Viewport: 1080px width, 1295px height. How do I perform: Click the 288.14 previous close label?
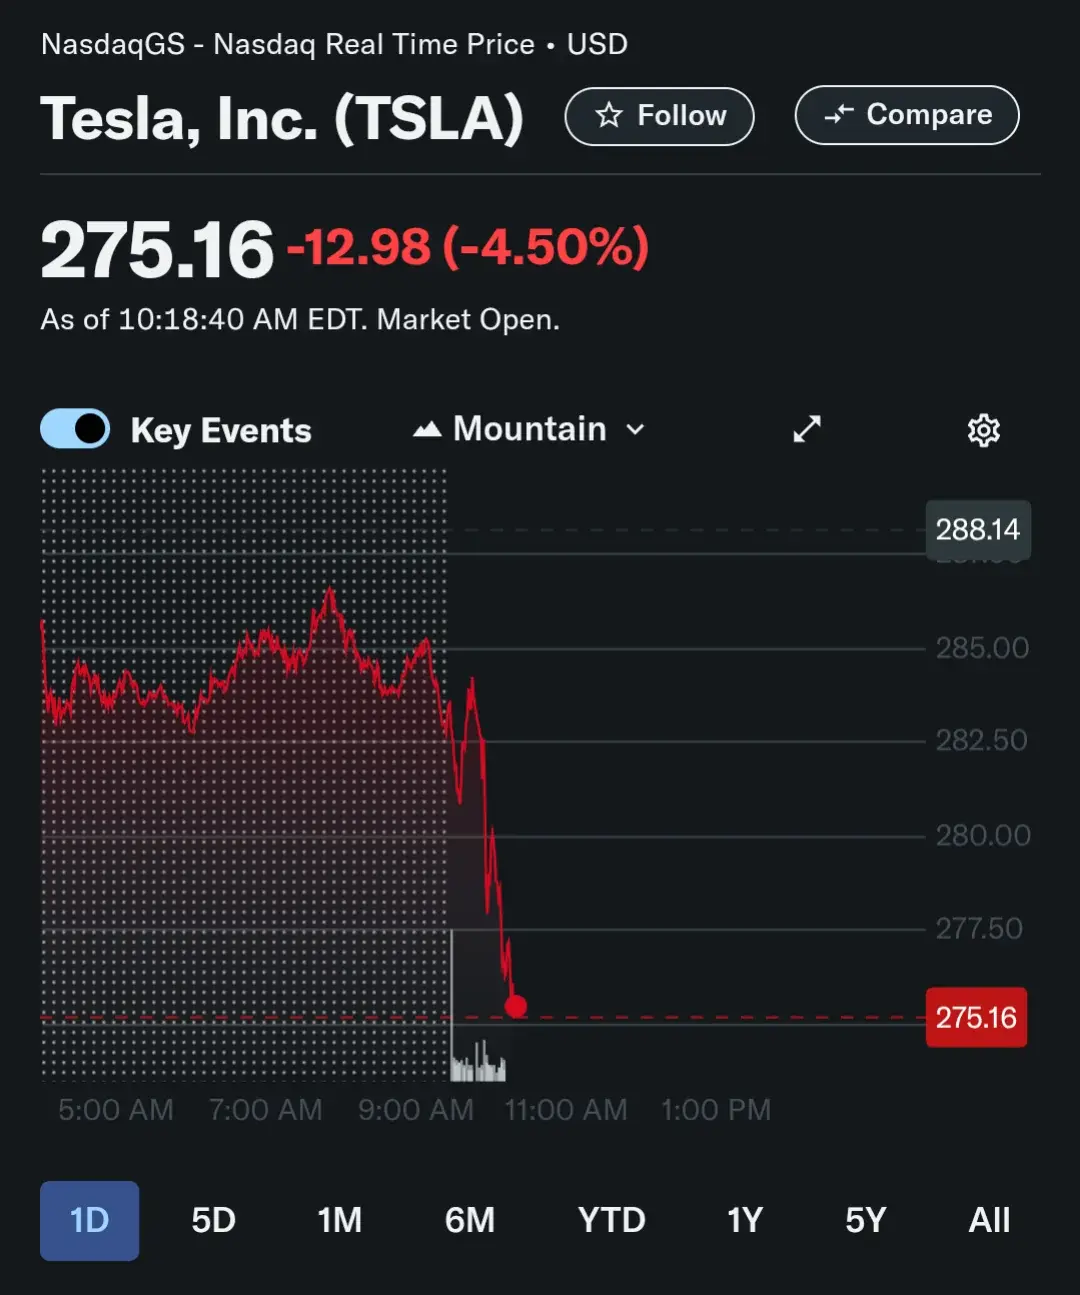(978, 529)
